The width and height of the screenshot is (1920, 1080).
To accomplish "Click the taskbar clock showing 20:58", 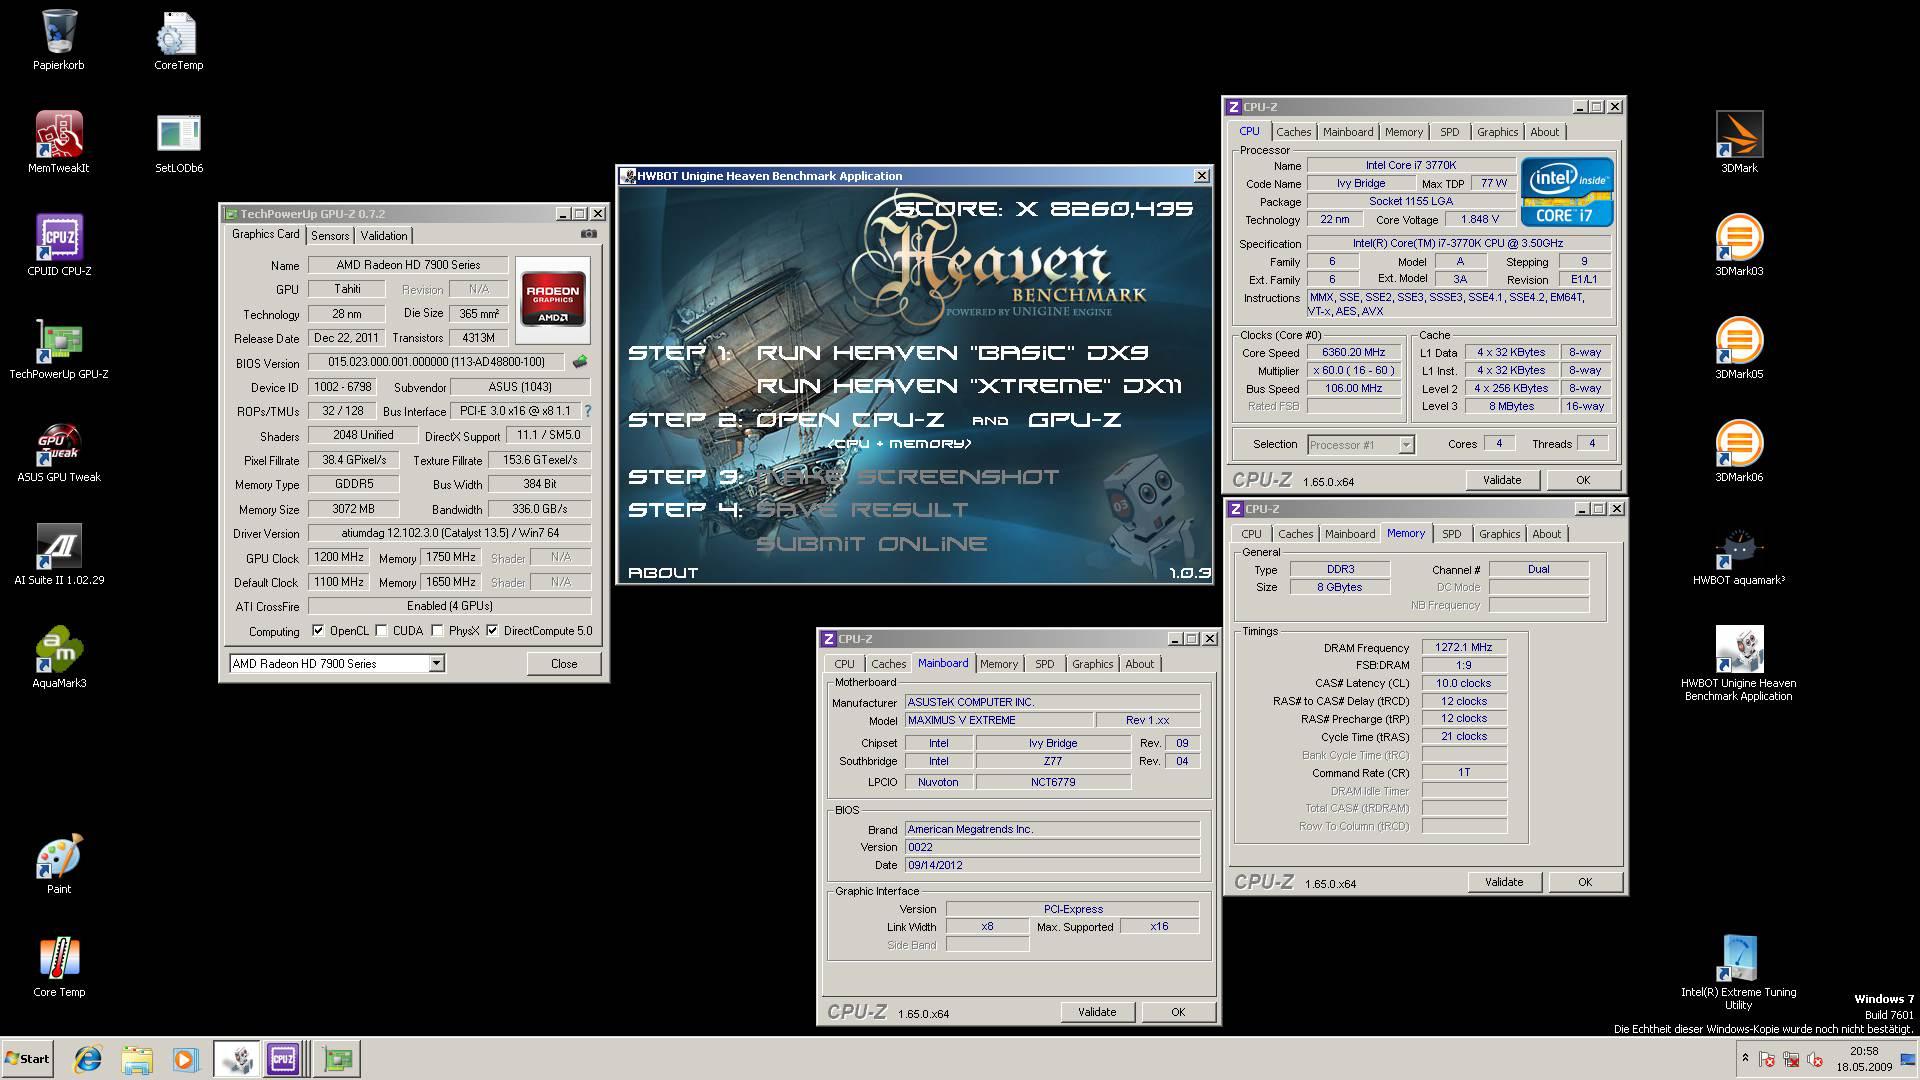I will (x=1864, y=1051).
